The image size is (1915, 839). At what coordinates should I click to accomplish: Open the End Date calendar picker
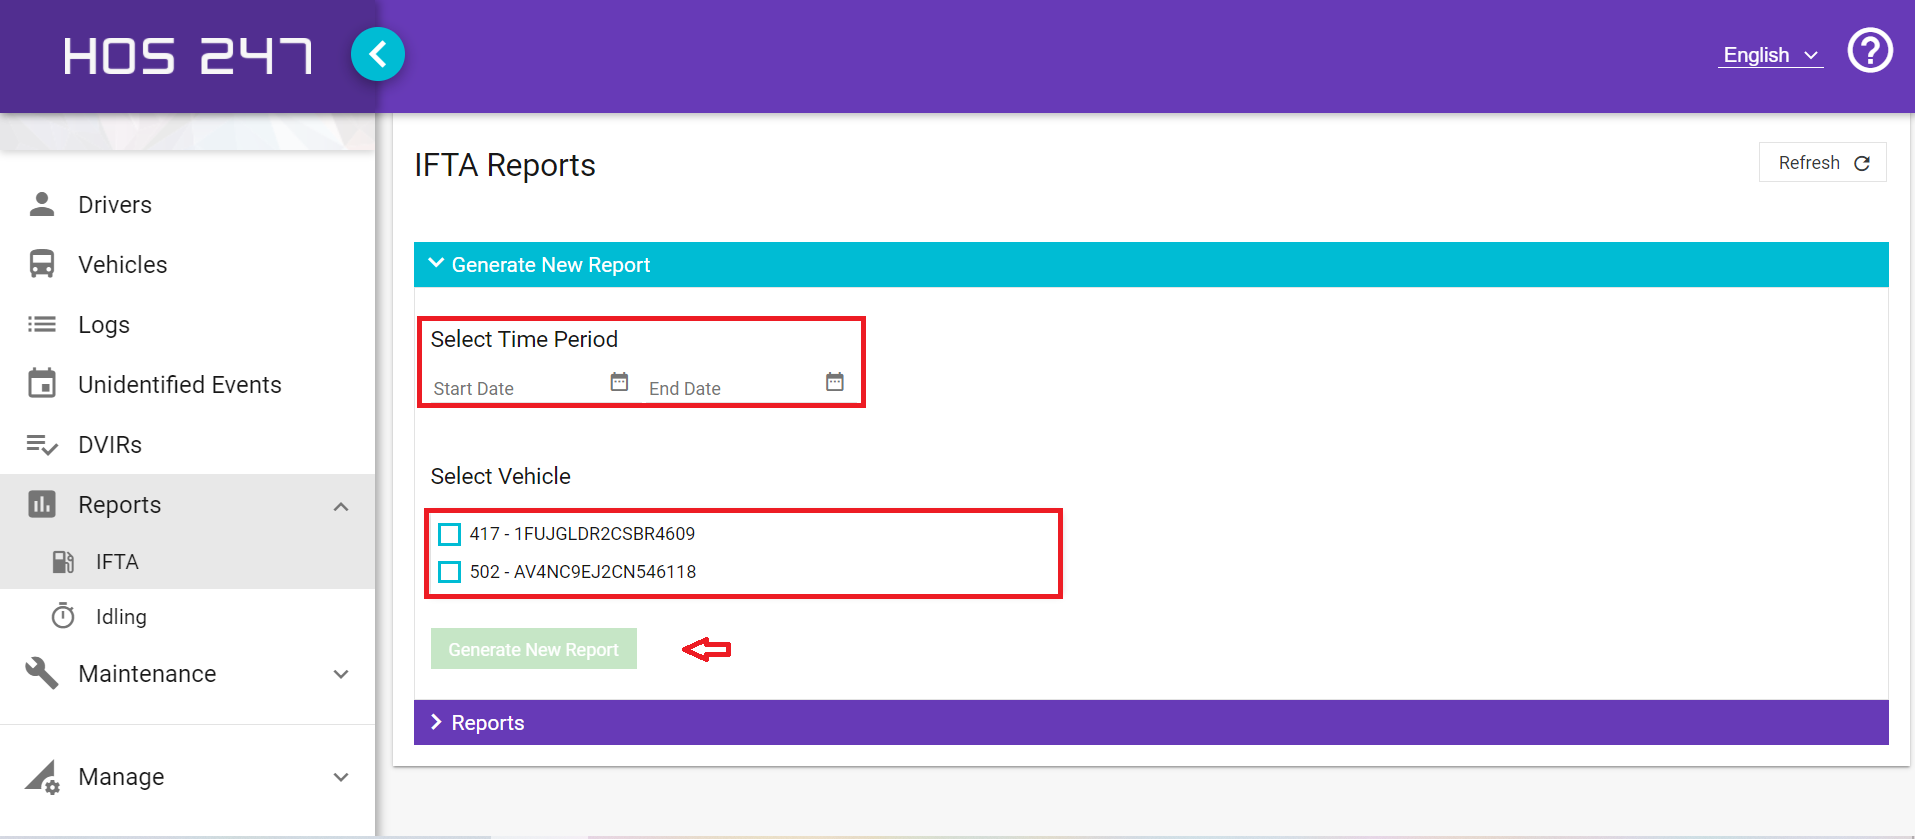[835, 382]
